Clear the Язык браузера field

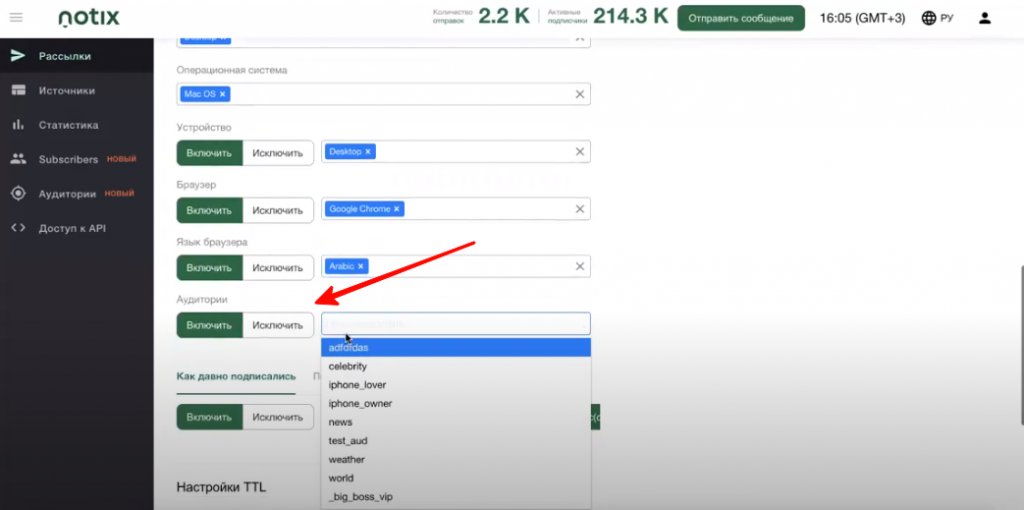pyautogui.click(x=579, y=267)
